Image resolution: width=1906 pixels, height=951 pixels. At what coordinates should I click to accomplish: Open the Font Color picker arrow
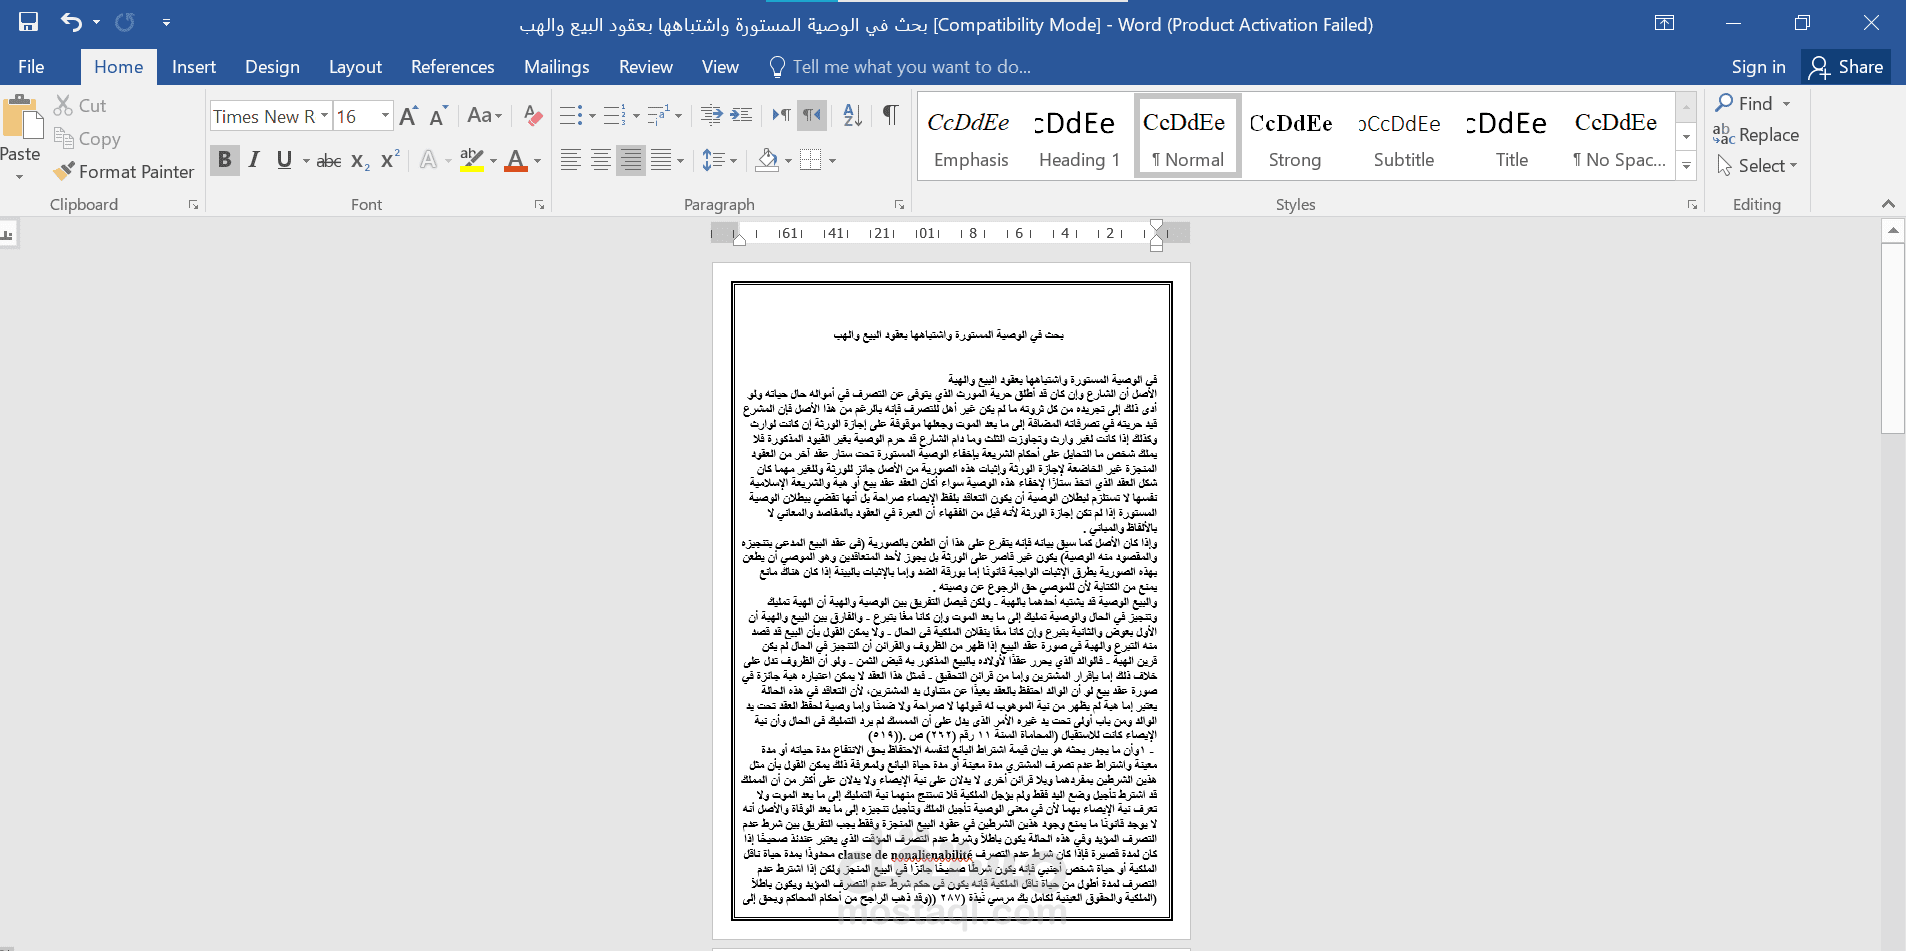pyautogui.click(x=533, y=160)
